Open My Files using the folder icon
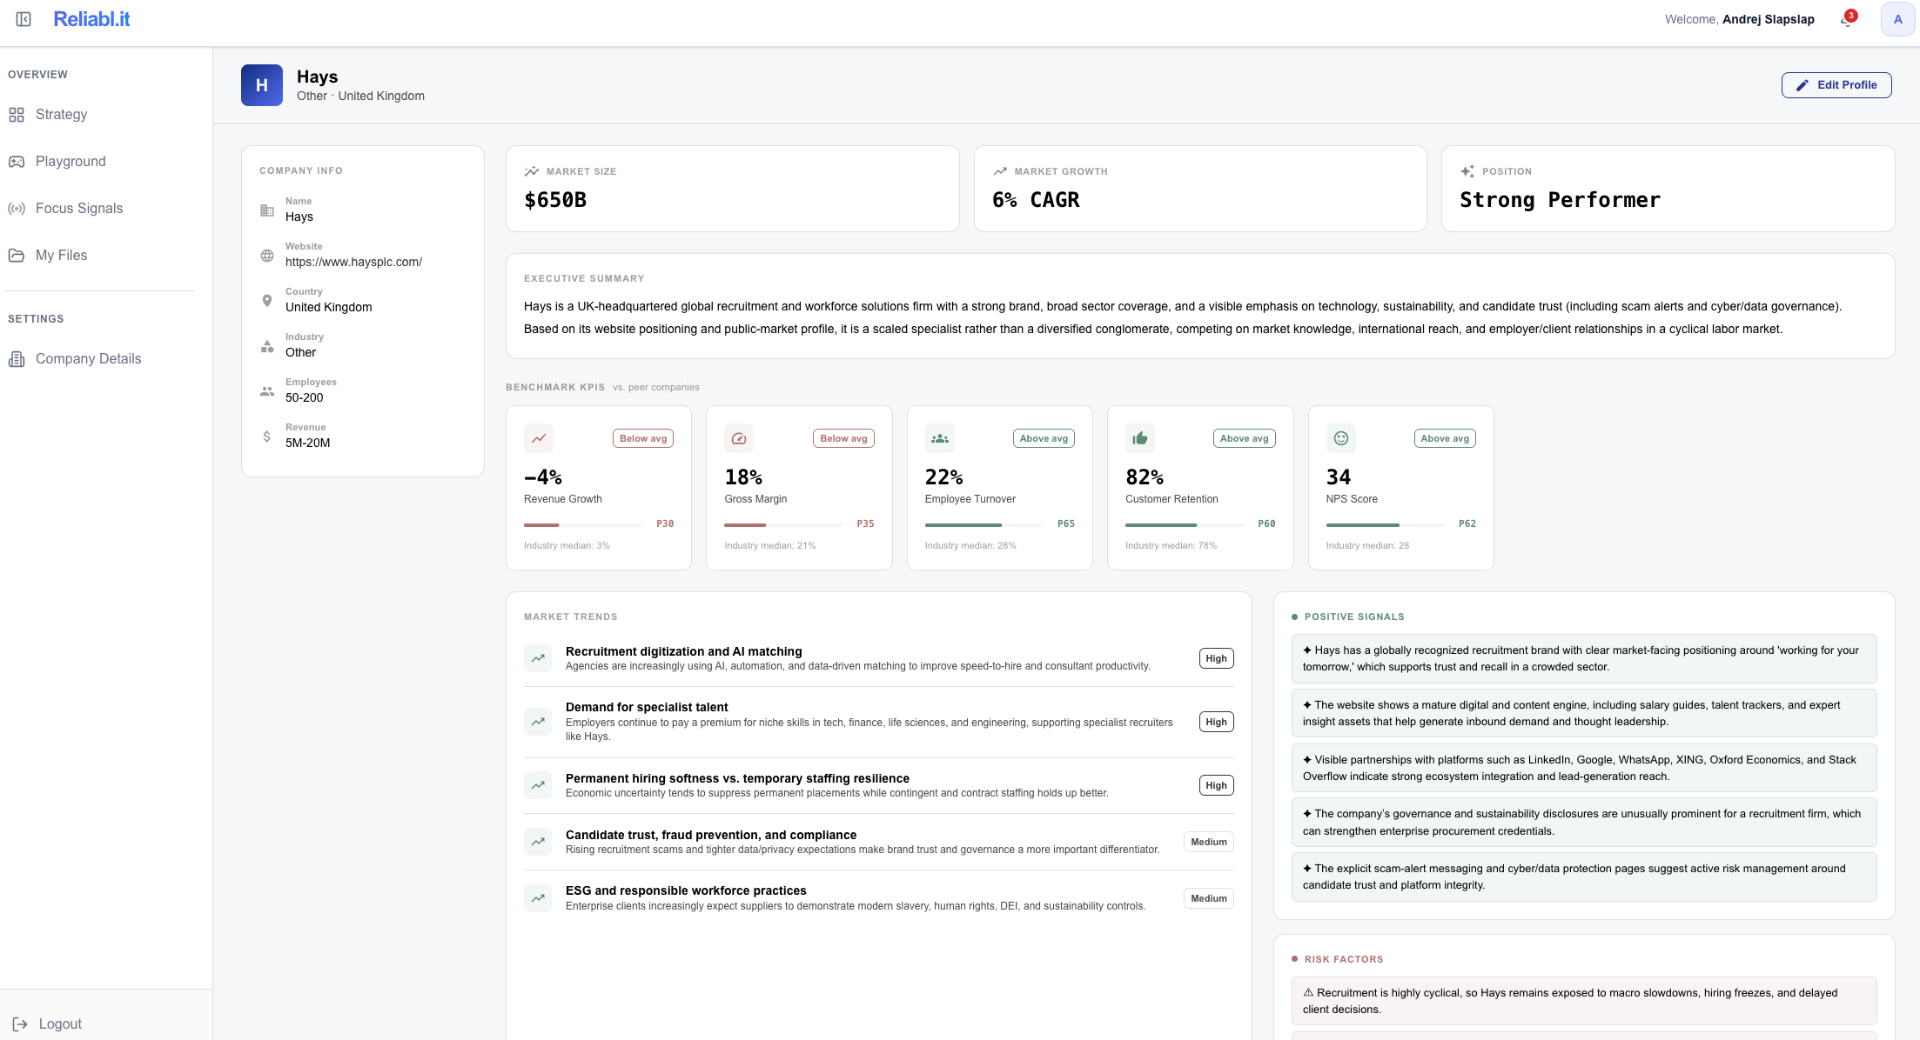Screen dimensions: 1920x1040 [x=17, y=255]
